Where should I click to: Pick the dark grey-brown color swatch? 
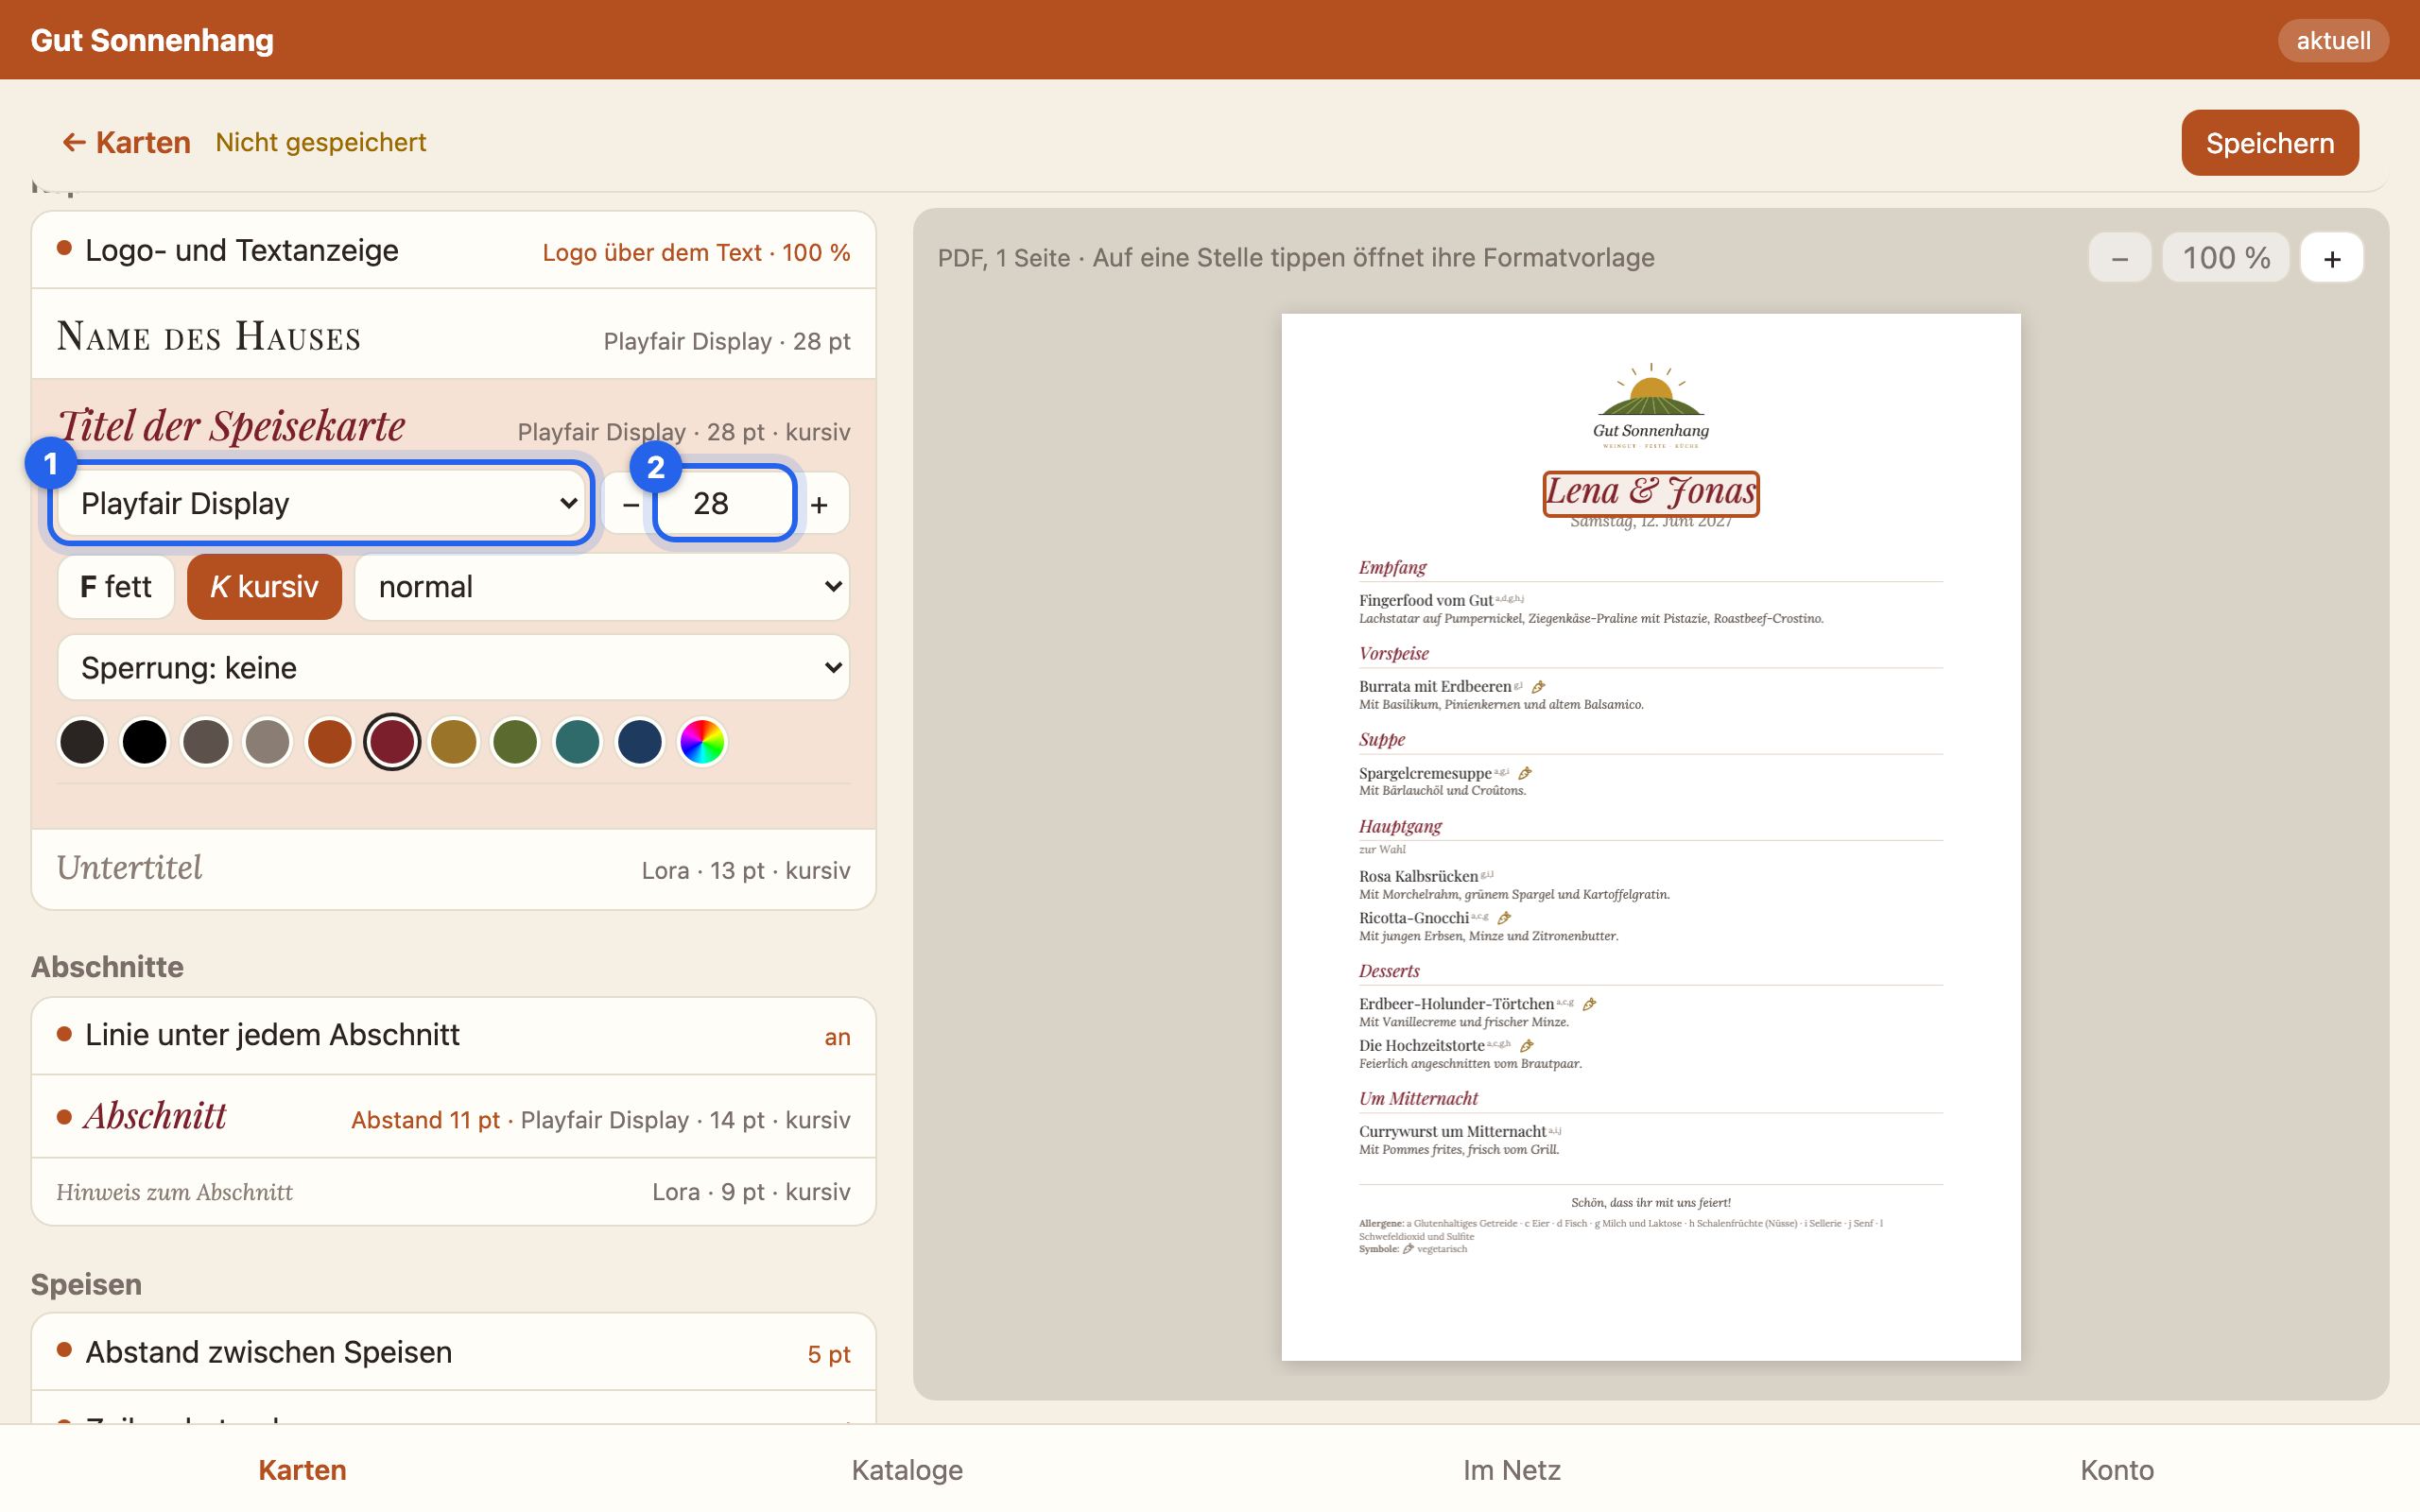pyautogui.click(x=206, y=742)
